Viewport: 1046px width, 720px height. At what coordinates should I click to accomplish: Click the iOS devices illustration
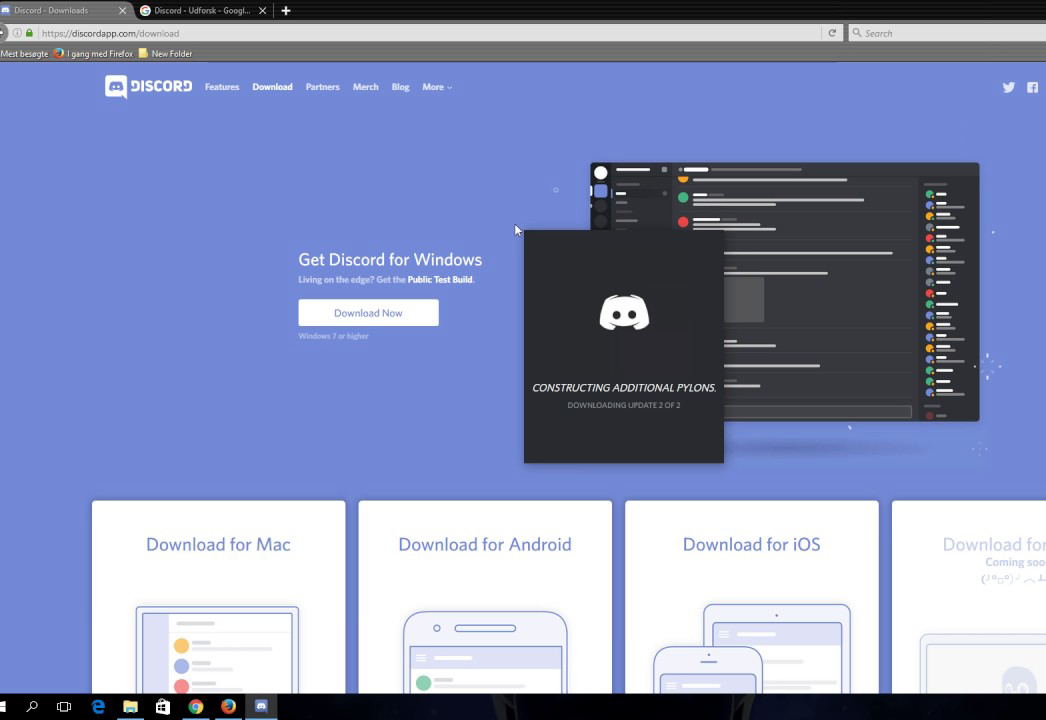coord(752,648)
